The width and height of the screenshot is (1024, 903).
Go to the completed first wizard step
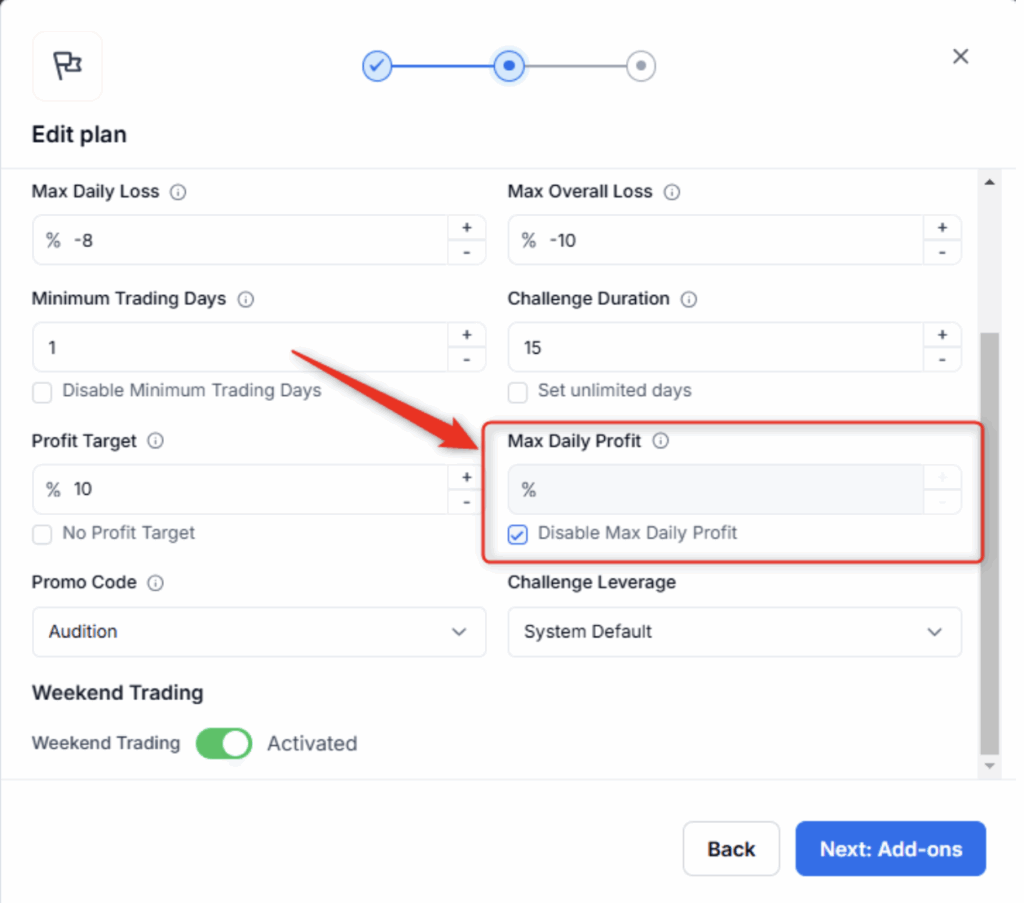[377, 66]
